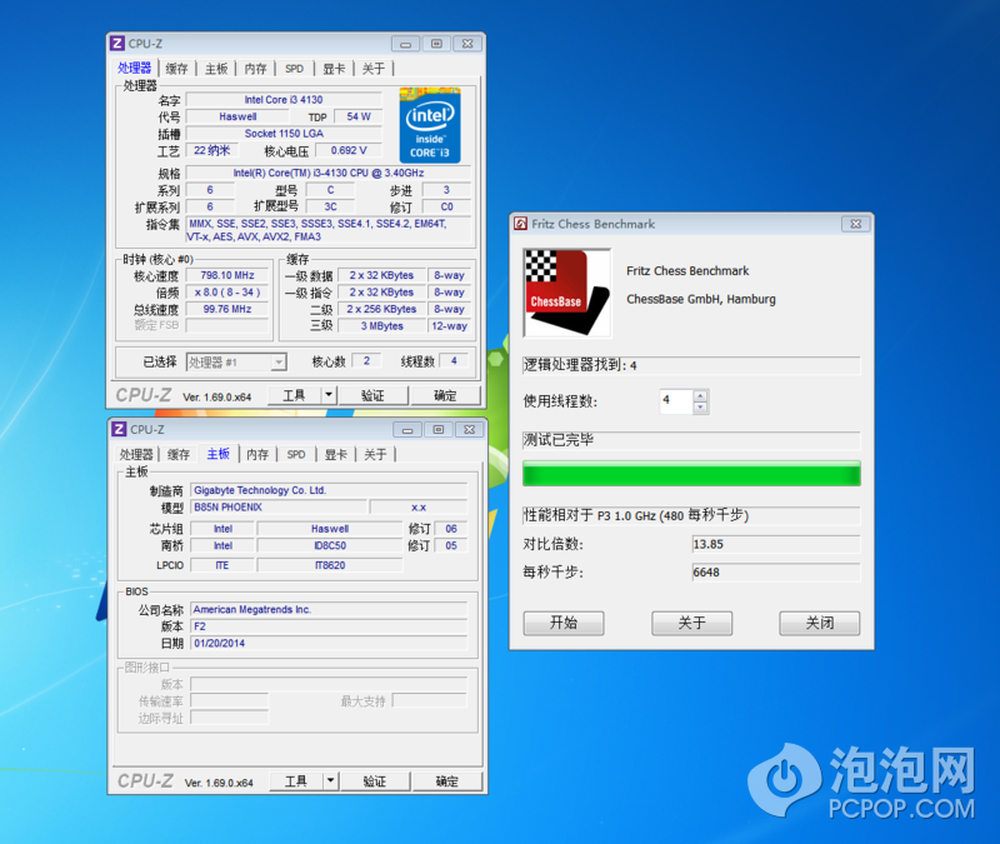1000x844 pixels.
Task: Click the 关闭 button in Fritz Chess Benchmark
Action: (820, 623)
